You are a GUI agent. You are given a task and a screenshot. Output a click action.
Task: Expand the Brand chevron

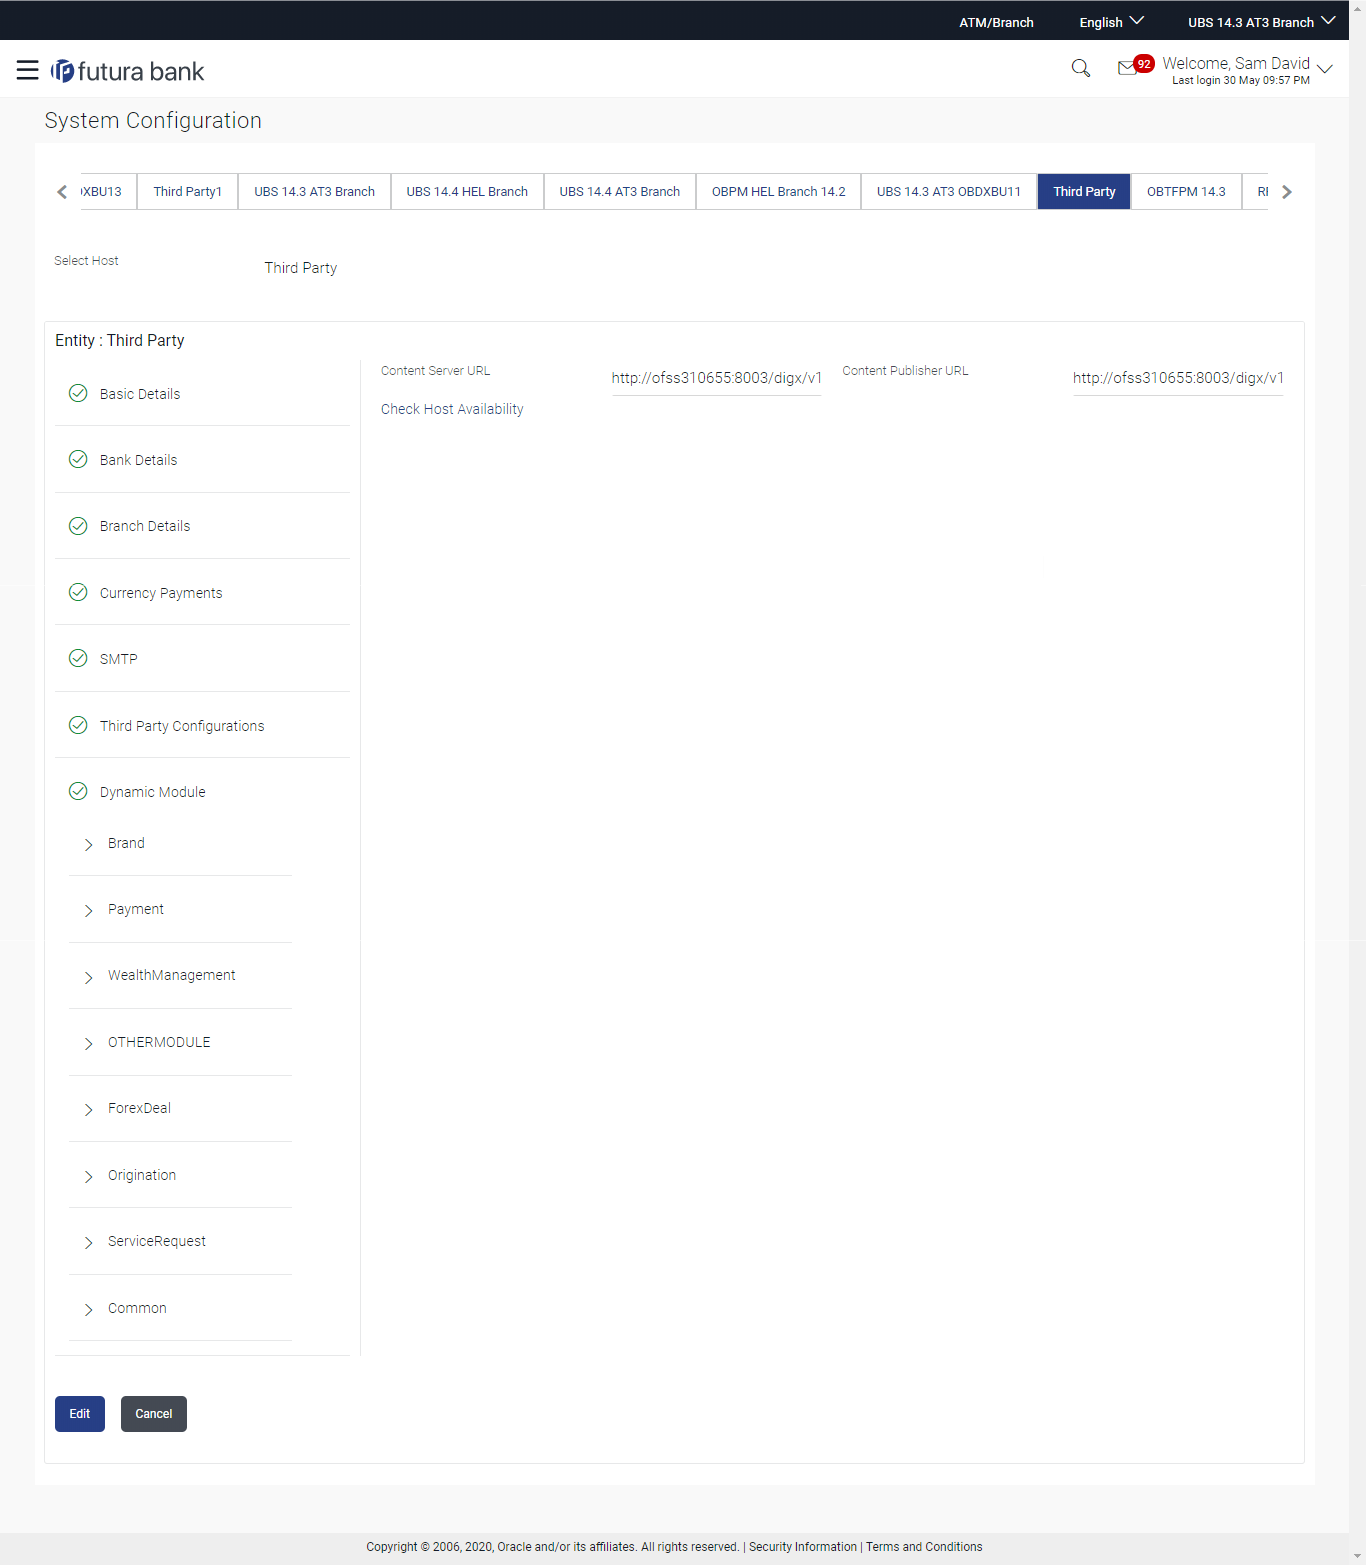coord(88,844)
